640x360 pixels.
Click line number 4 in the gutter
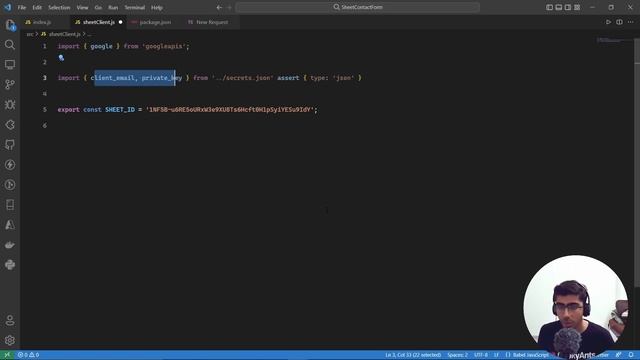[x=45, y=94]
